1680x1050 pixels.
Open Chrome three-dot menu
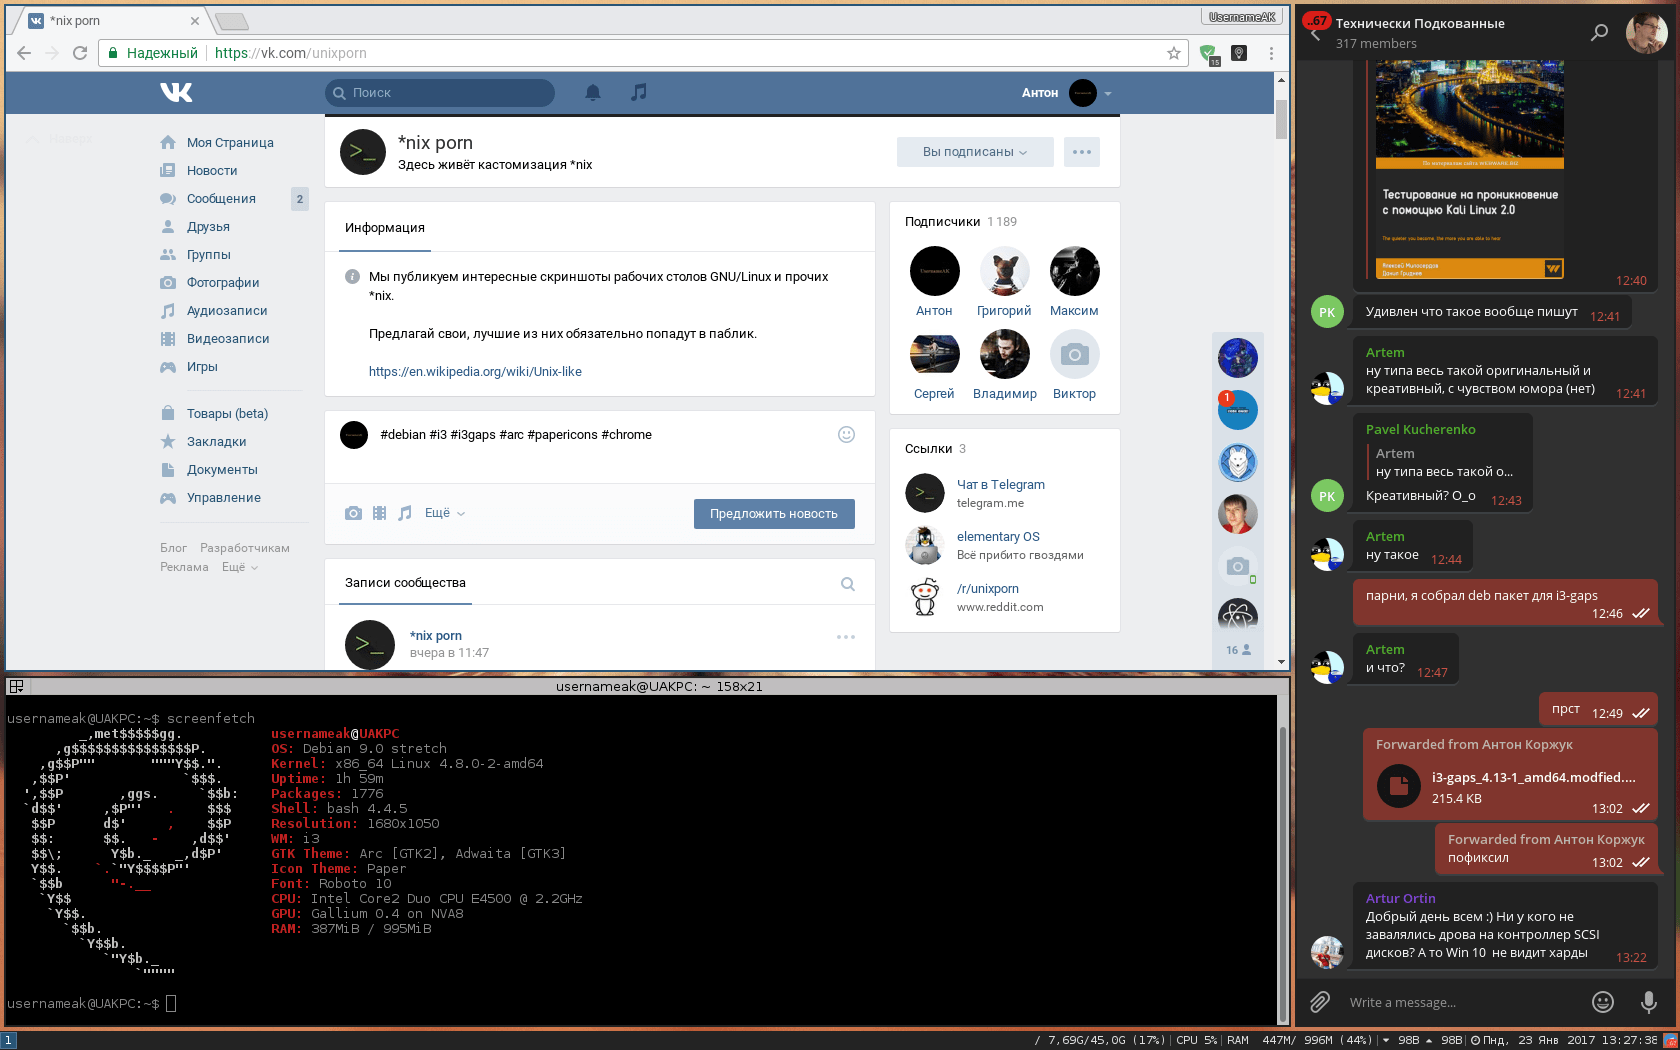point(1271,53)
